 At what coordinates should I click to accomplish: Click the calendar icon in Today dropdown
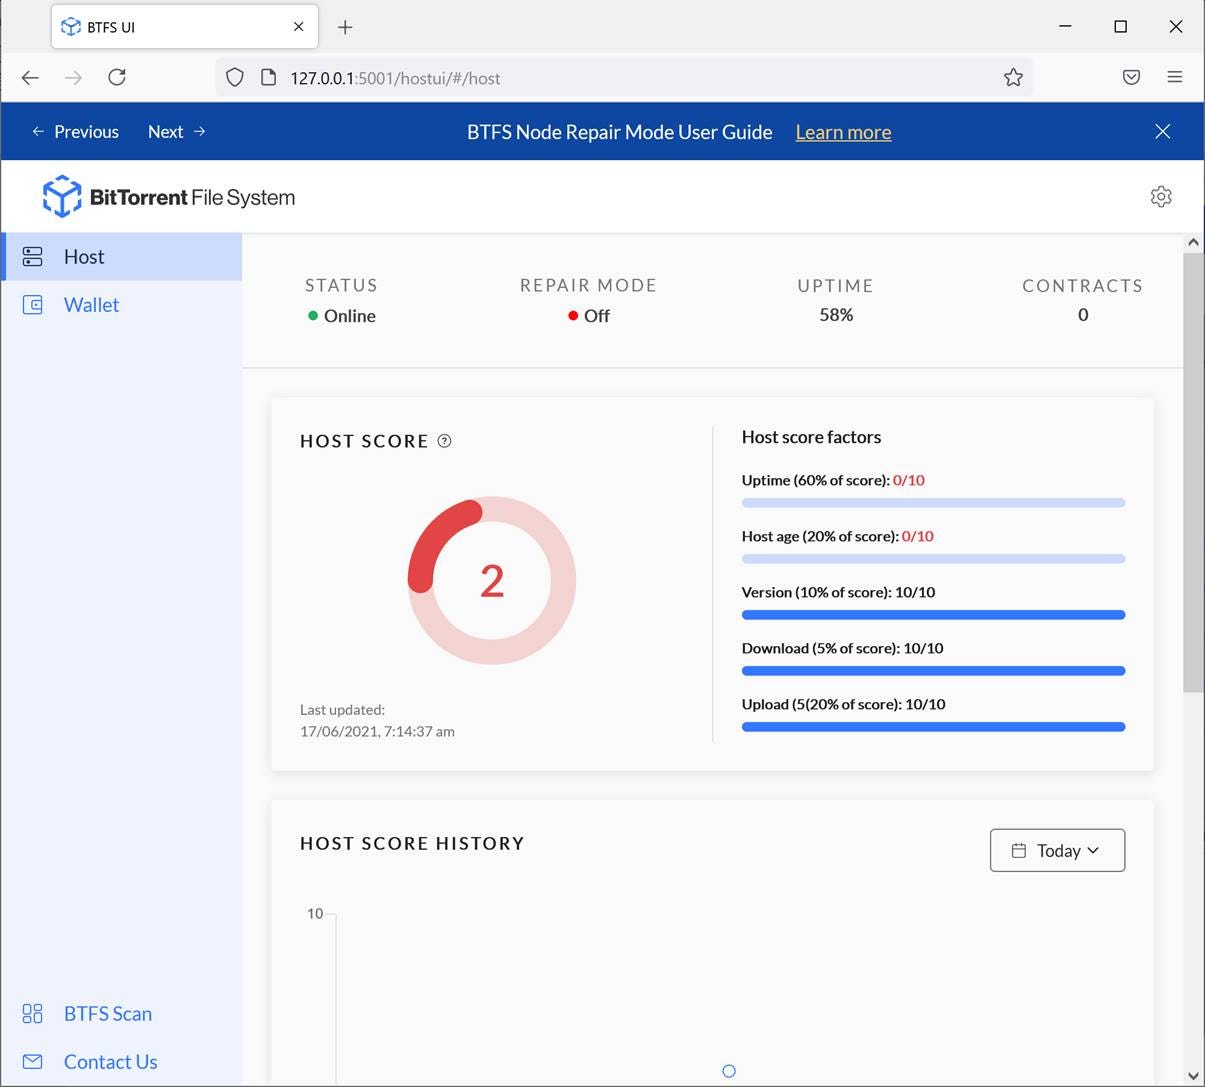(1019, 851)
